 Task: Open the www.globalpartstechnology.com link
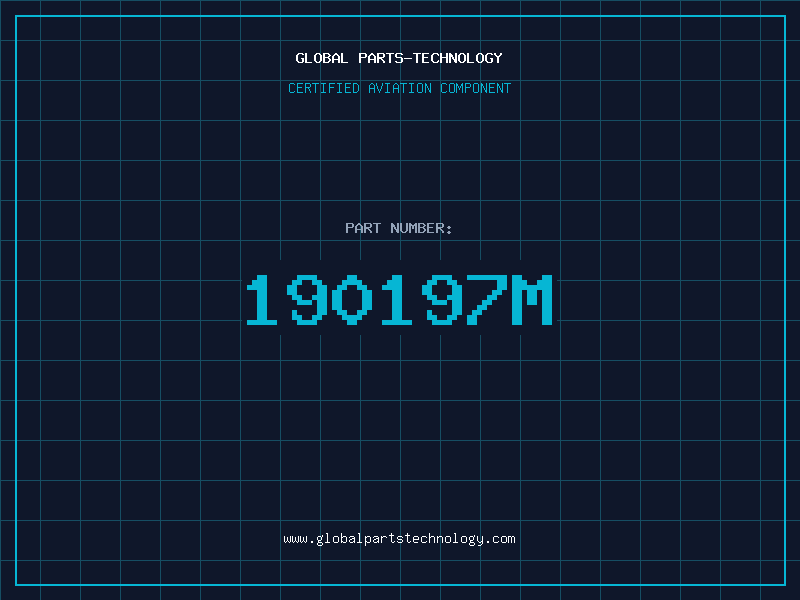coord(399,539)
